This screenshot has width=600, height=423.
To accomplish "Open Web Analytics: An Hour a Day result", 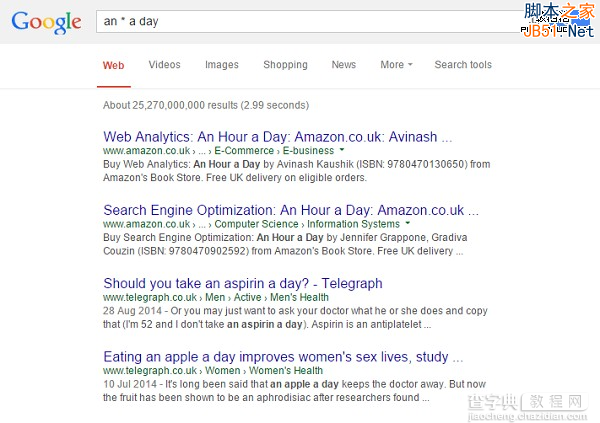I will tap(278, 137).
